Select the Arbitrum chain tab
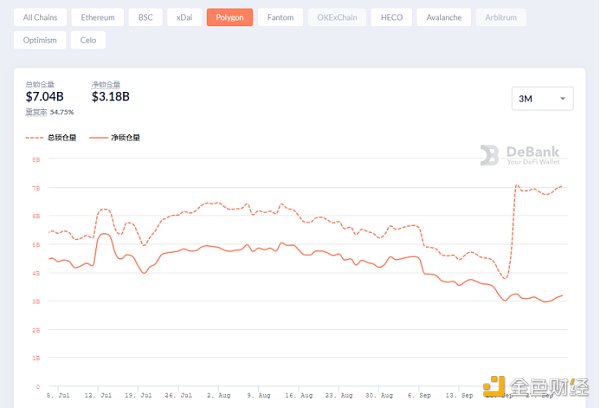Screen dimensions: 600x408 pos(499,17)
